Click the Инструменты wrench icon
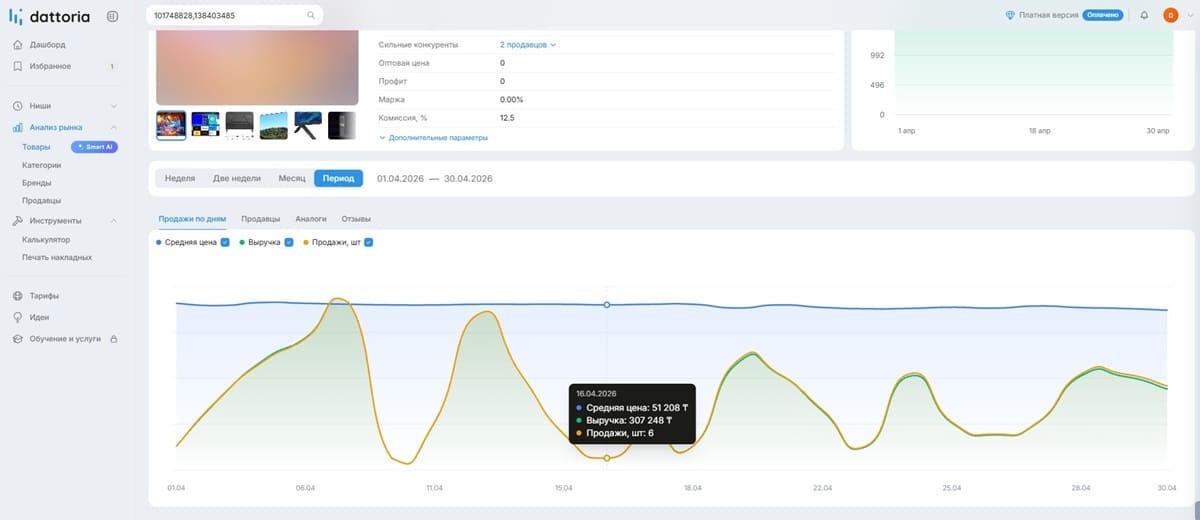Viewport: 1200px width, 520px height. (18, 221)
